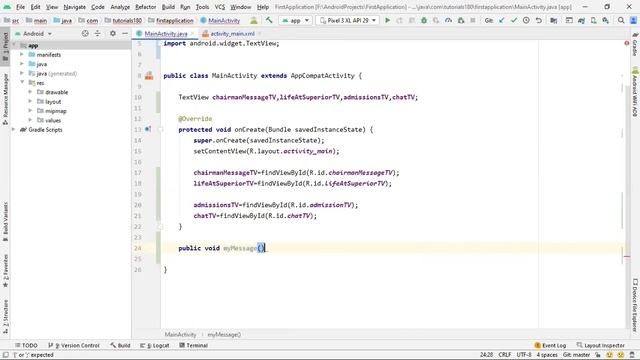The width and height of the screenshot is (640, 360).
Task: Click the Git Rollback undo icon
Action: tap(539, 20)
